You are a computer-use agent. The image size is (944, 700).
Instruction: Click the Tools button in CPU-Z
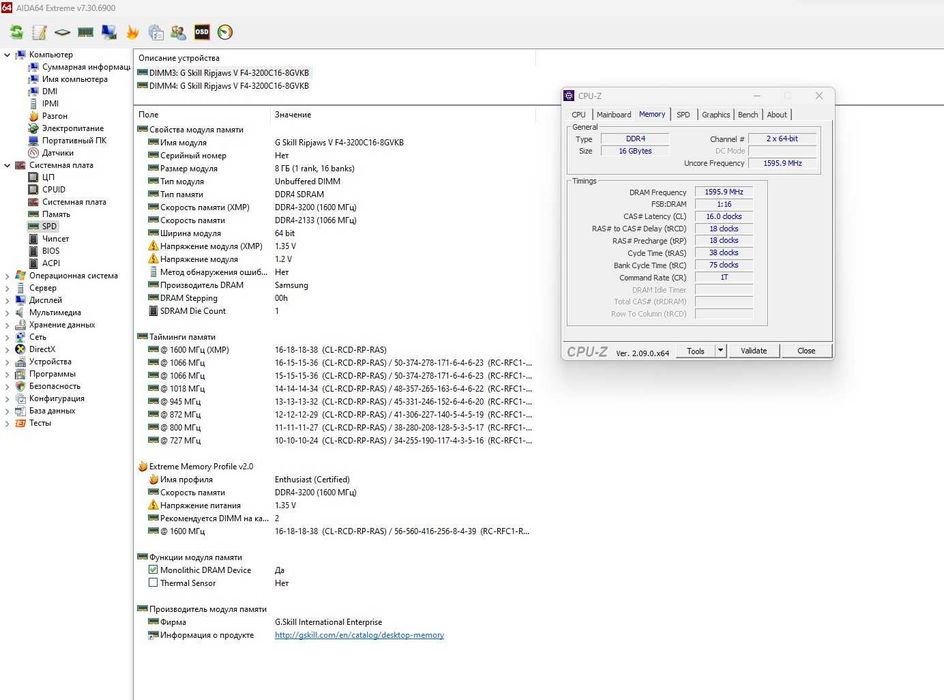[695, 351]
